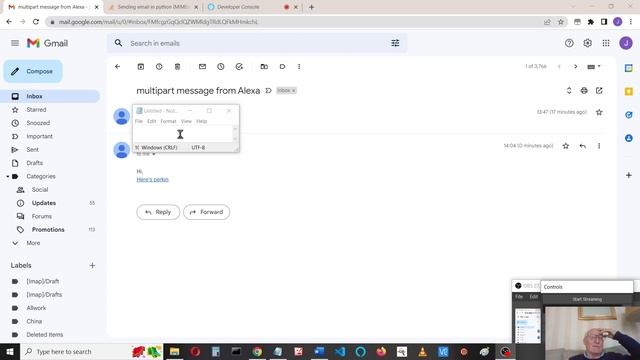Open Google Keep side panel

pyautogui.click(x=629, y=91)
